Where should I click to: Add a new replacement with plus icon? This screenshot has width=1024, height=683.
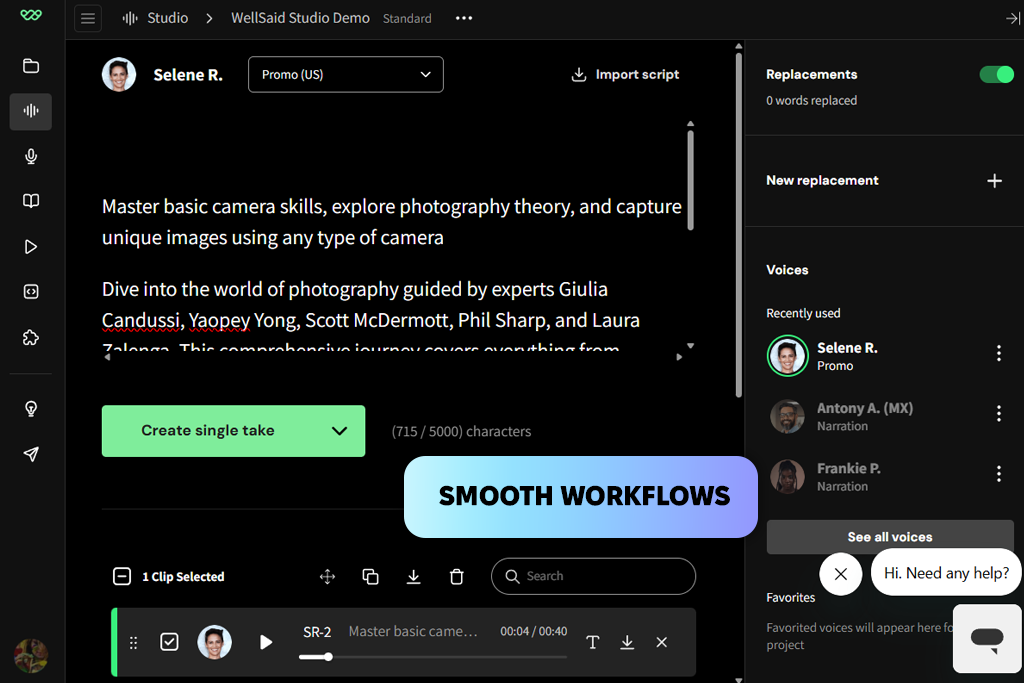point(994,181)
